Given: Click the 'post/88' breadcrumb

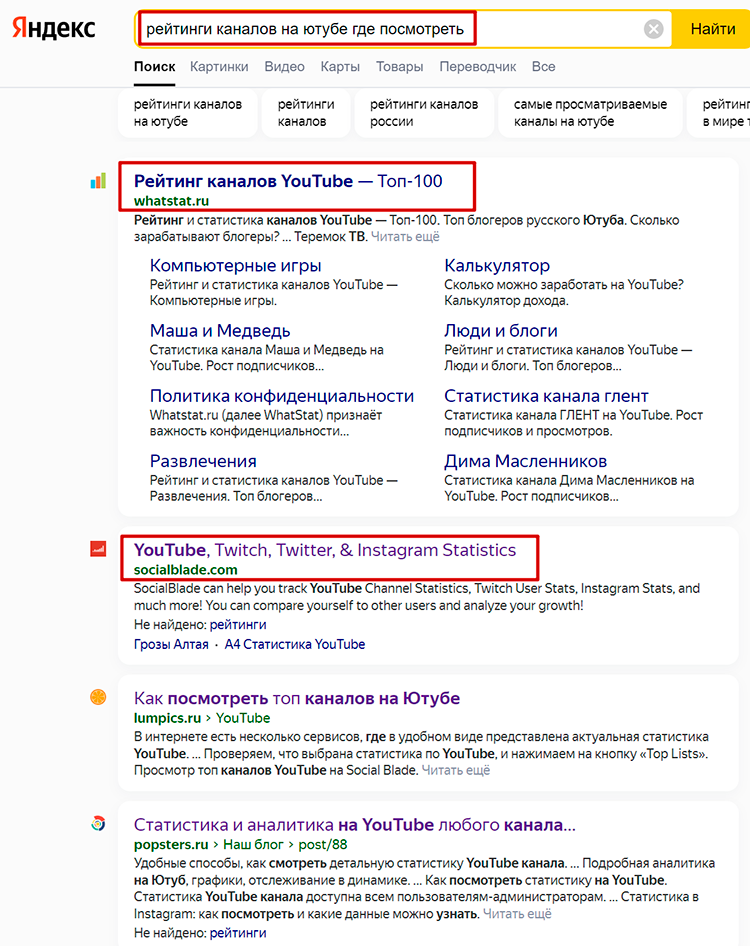Looking at the screenshot, I should pos(323,845).
